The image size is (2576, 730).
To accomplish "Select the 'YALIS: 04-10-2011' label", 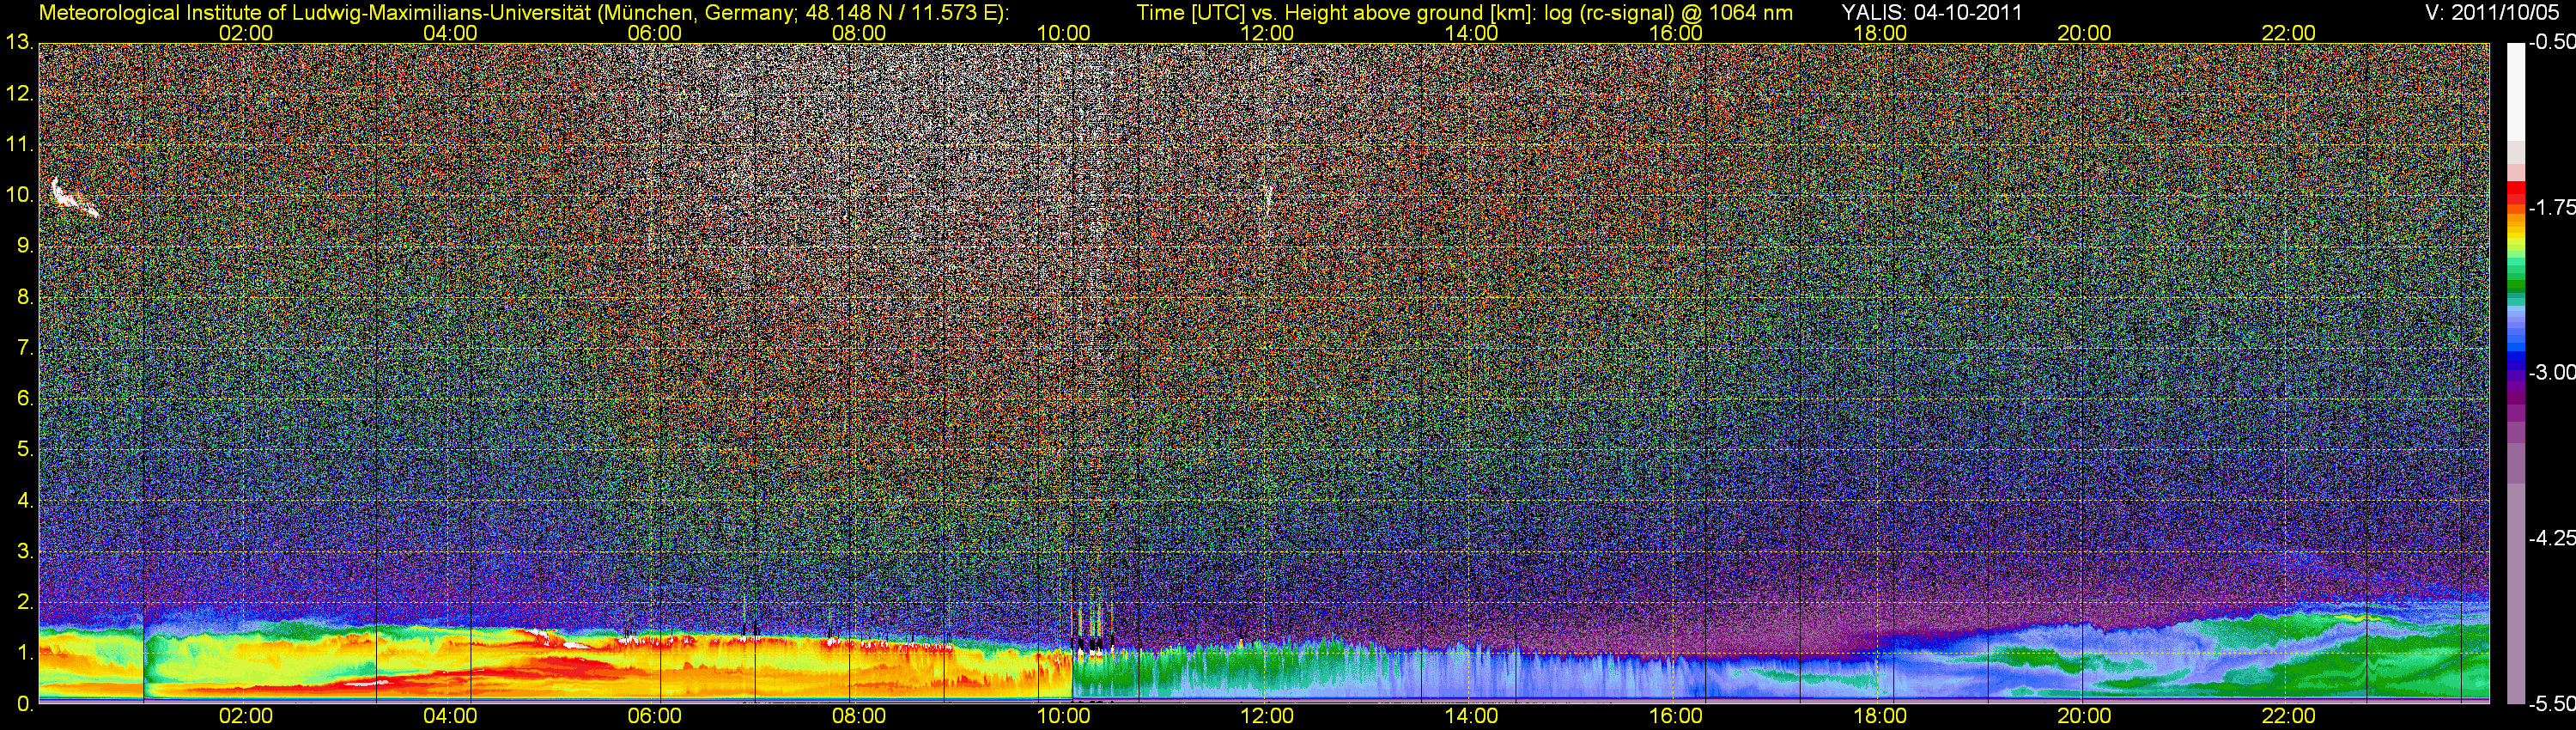I will pos(1932,12).
